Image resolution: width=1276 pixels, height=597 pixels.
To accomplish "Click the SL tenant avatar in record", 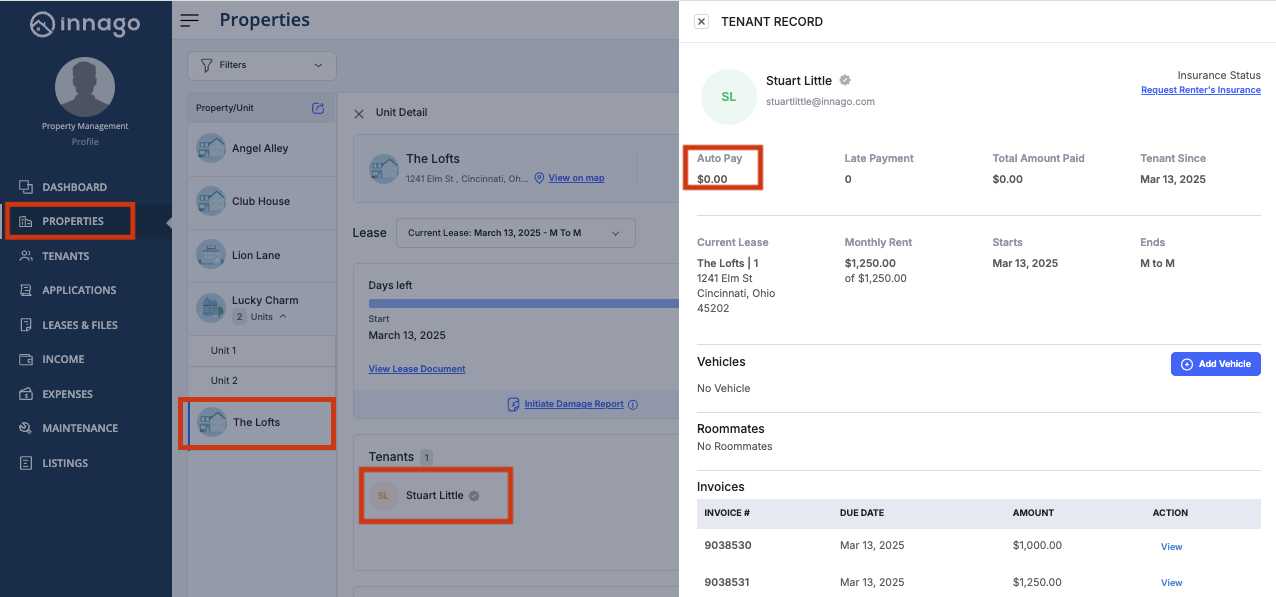I will 729,97.
